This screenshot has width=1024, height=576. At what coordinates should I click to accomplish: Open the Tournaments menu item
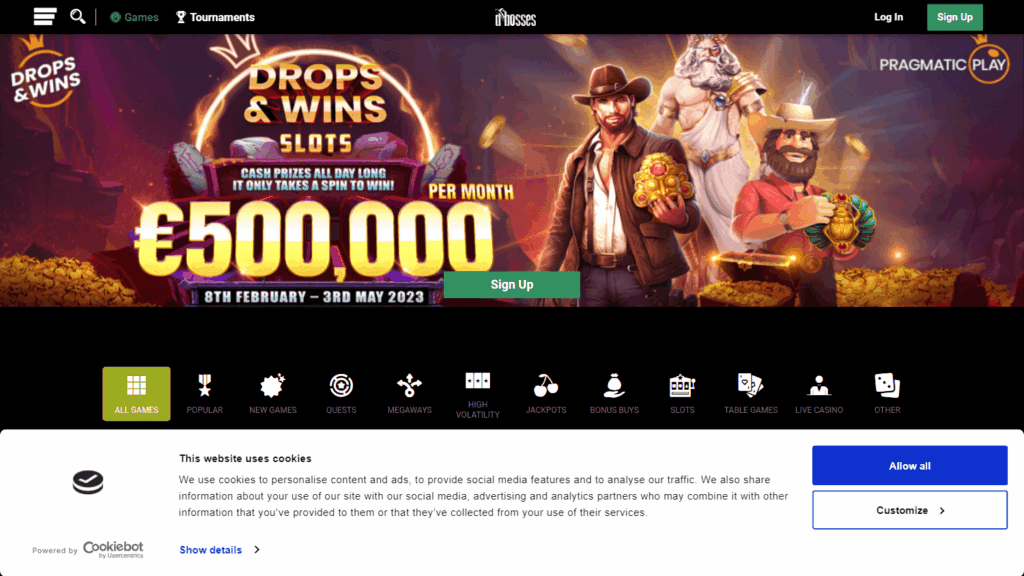pyautogui.click(x=215, y=17)
